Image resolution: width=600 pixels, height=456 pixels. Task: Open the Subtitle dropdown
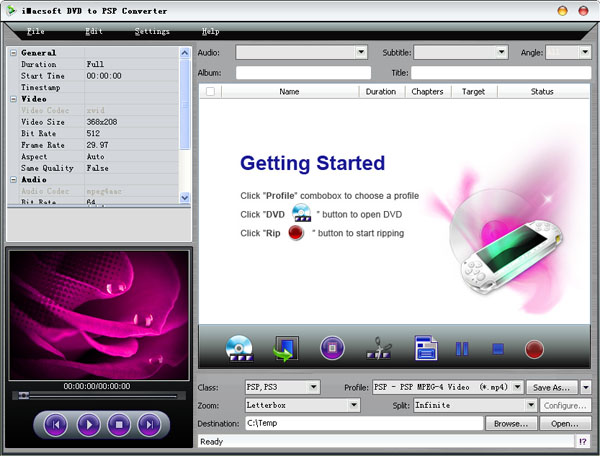(x=501, y=52)
